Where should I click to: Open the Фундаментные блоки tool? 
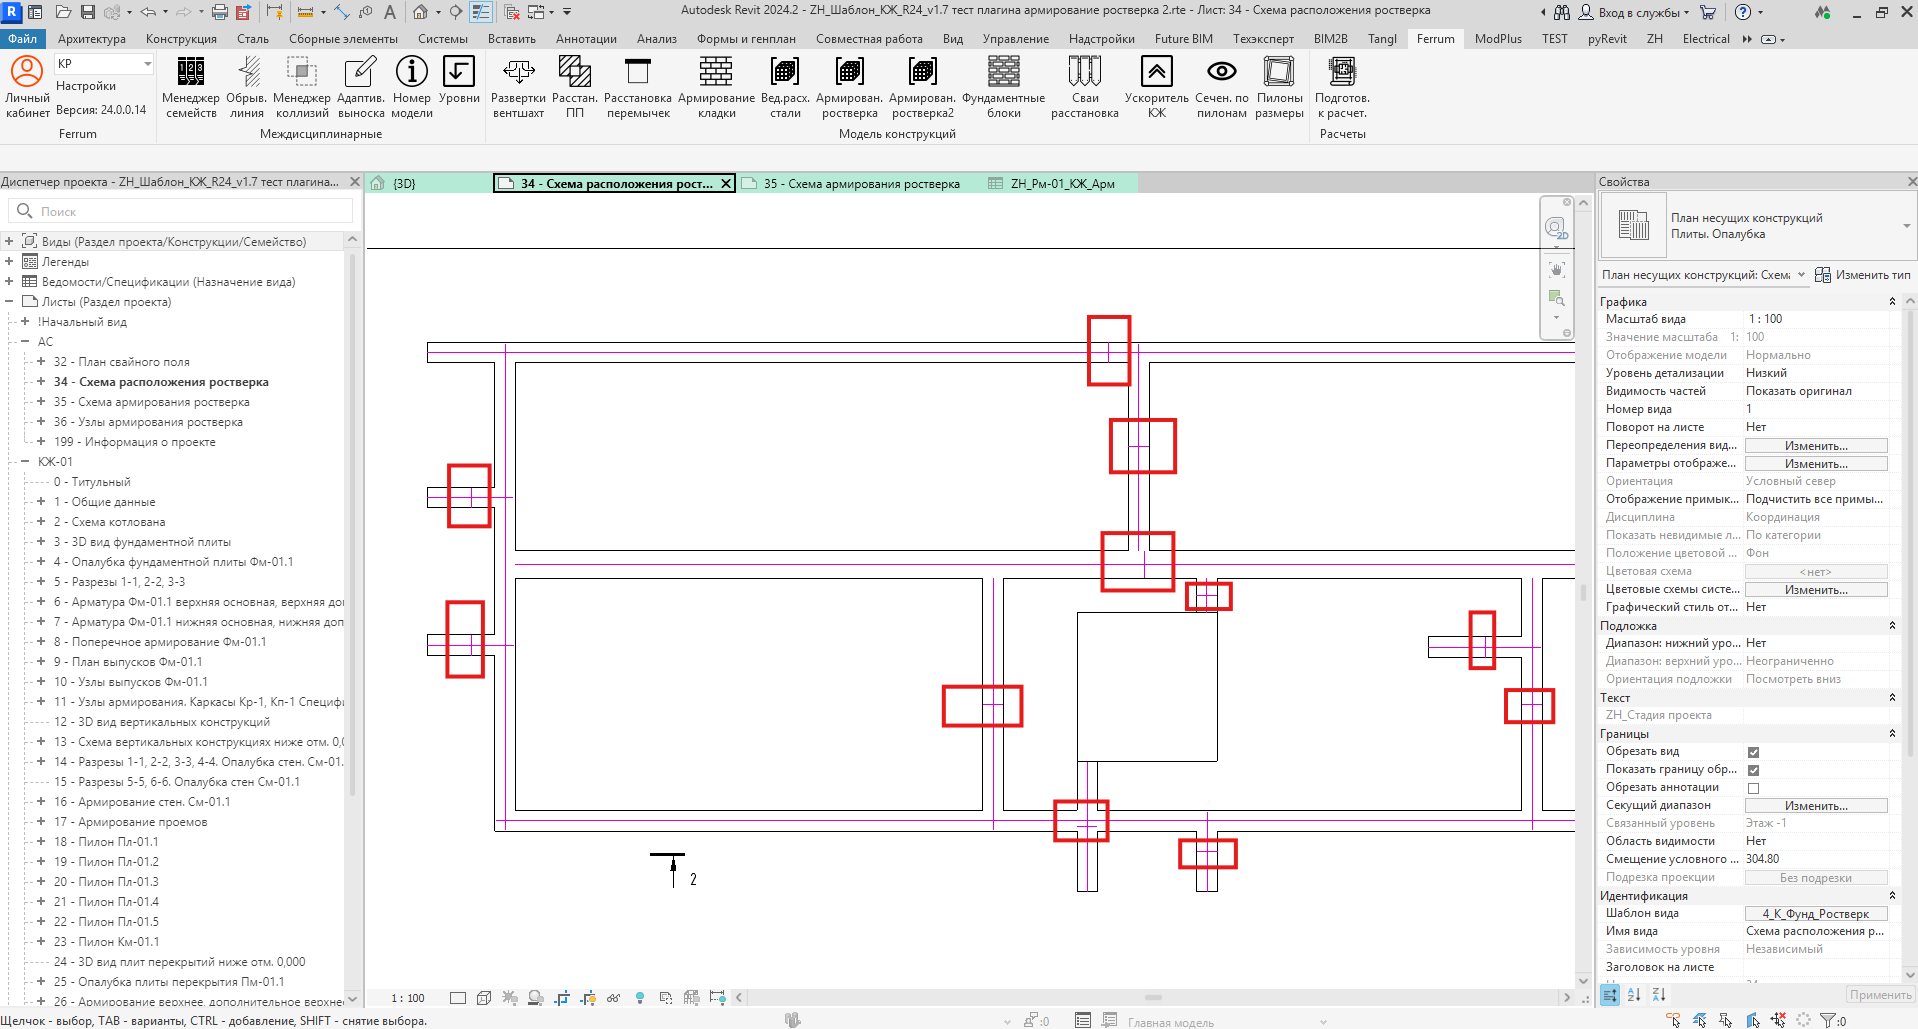pyautogui.click(x=1003, y=88)
